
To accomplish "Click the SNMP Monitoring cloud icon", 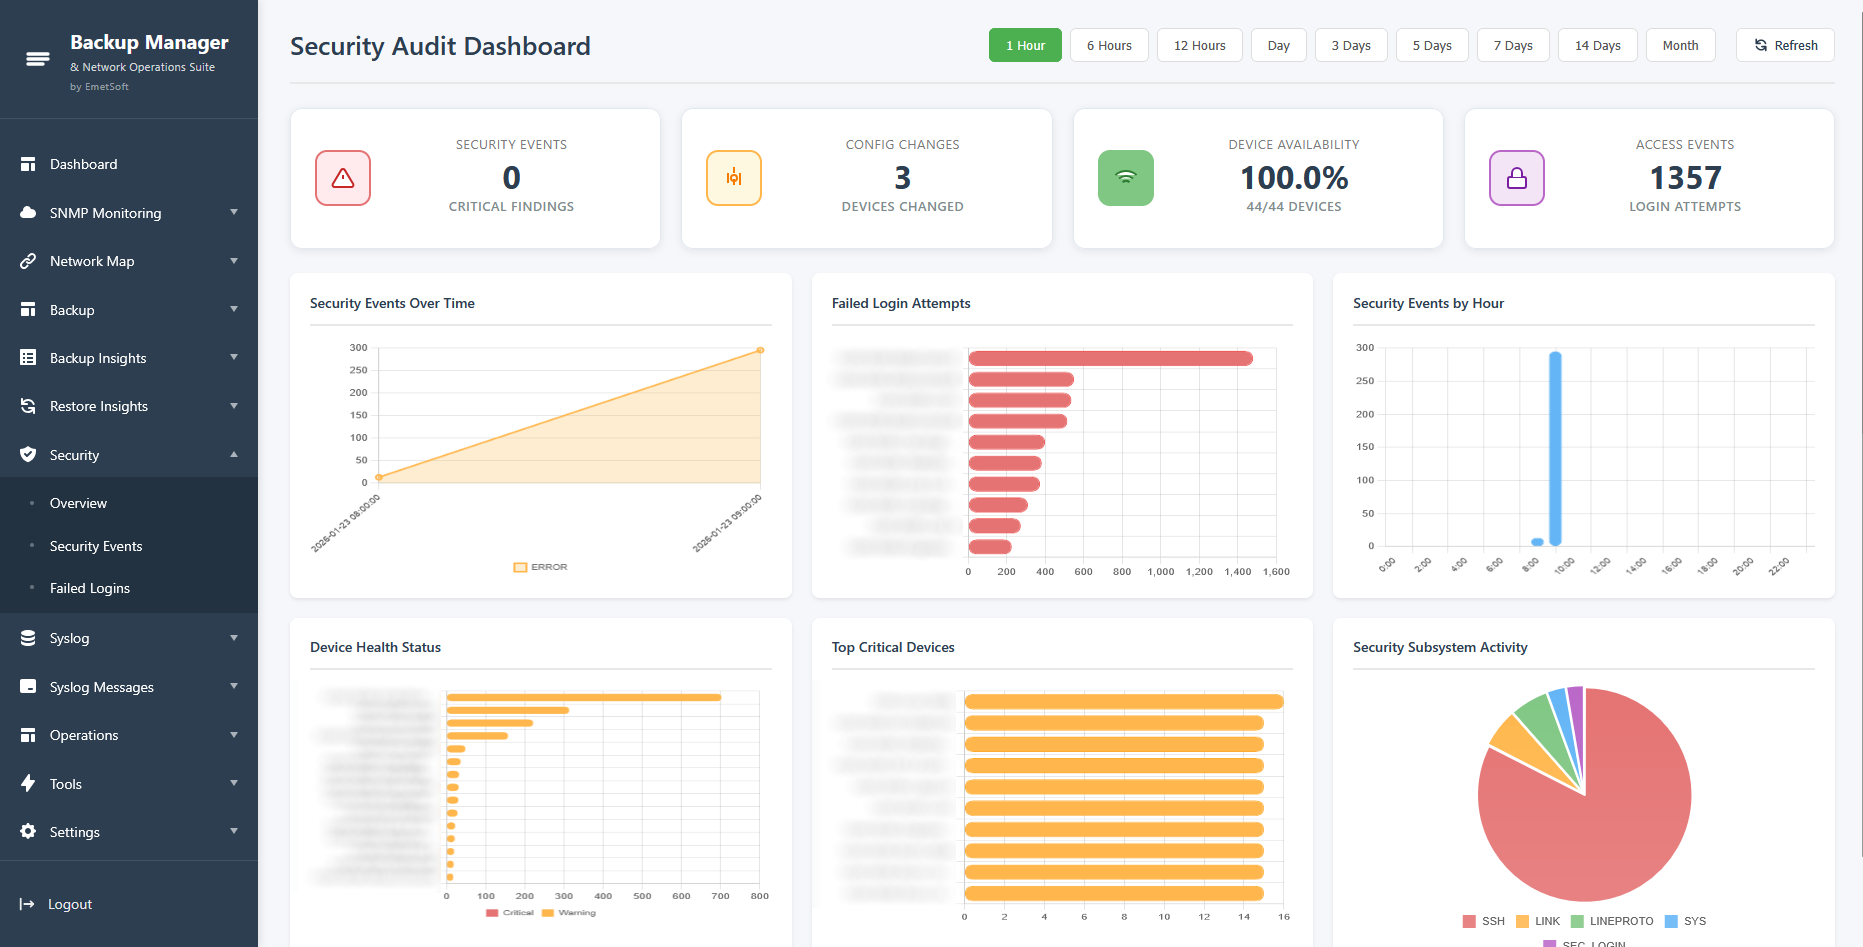I will tap(28, 213).
